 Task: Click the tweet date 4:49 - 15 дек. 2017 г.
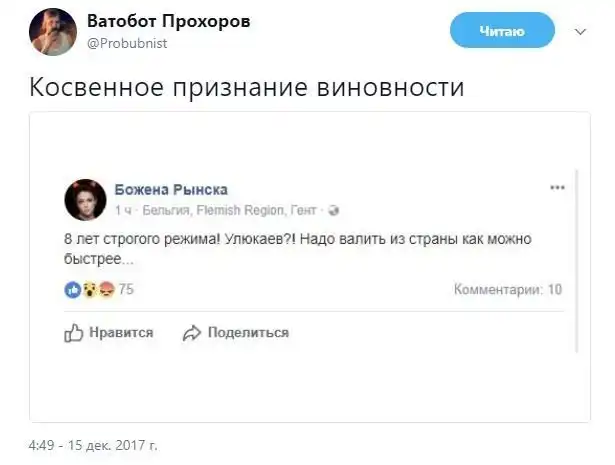click(92, 444)
